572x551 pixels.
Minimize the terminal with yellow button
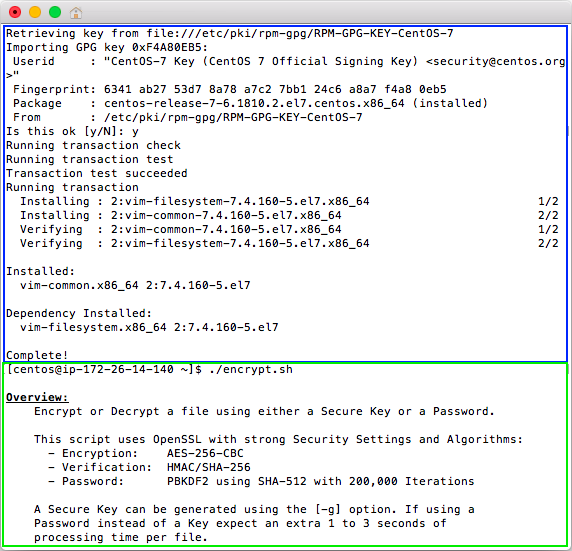[x=35, y=12]
